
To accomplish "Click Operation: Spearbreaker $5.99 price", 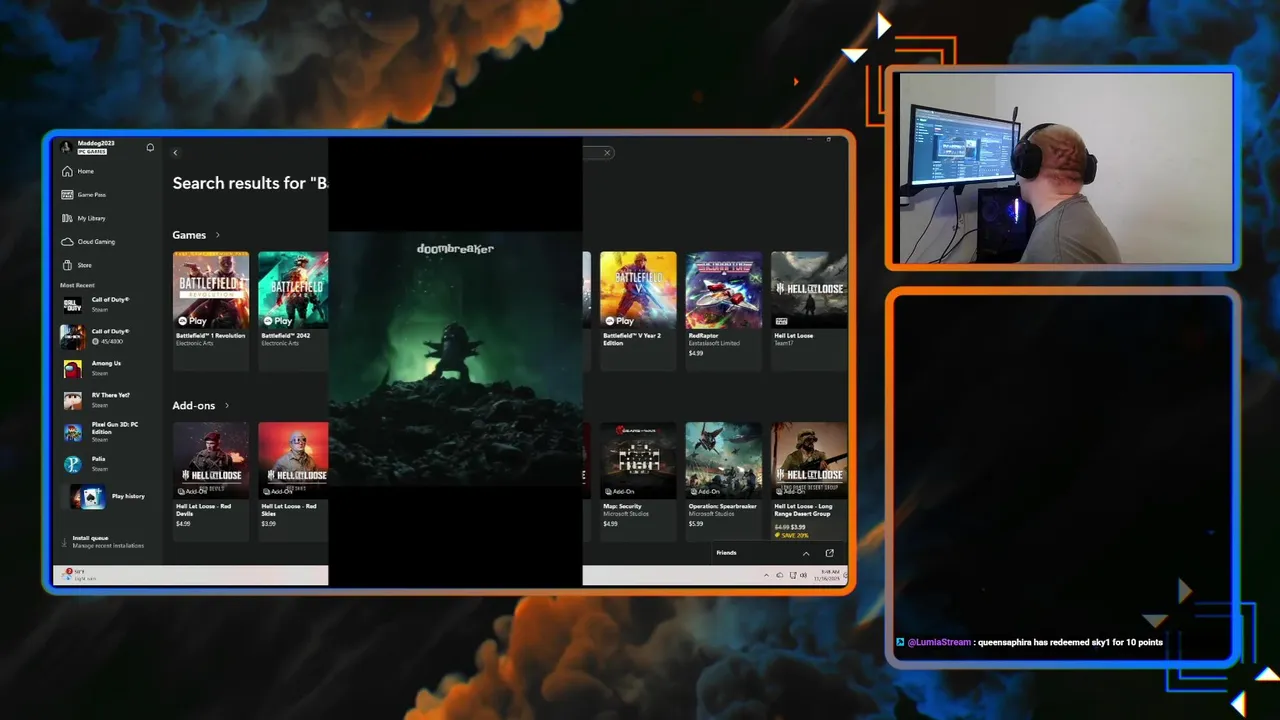I will (696, 524).
